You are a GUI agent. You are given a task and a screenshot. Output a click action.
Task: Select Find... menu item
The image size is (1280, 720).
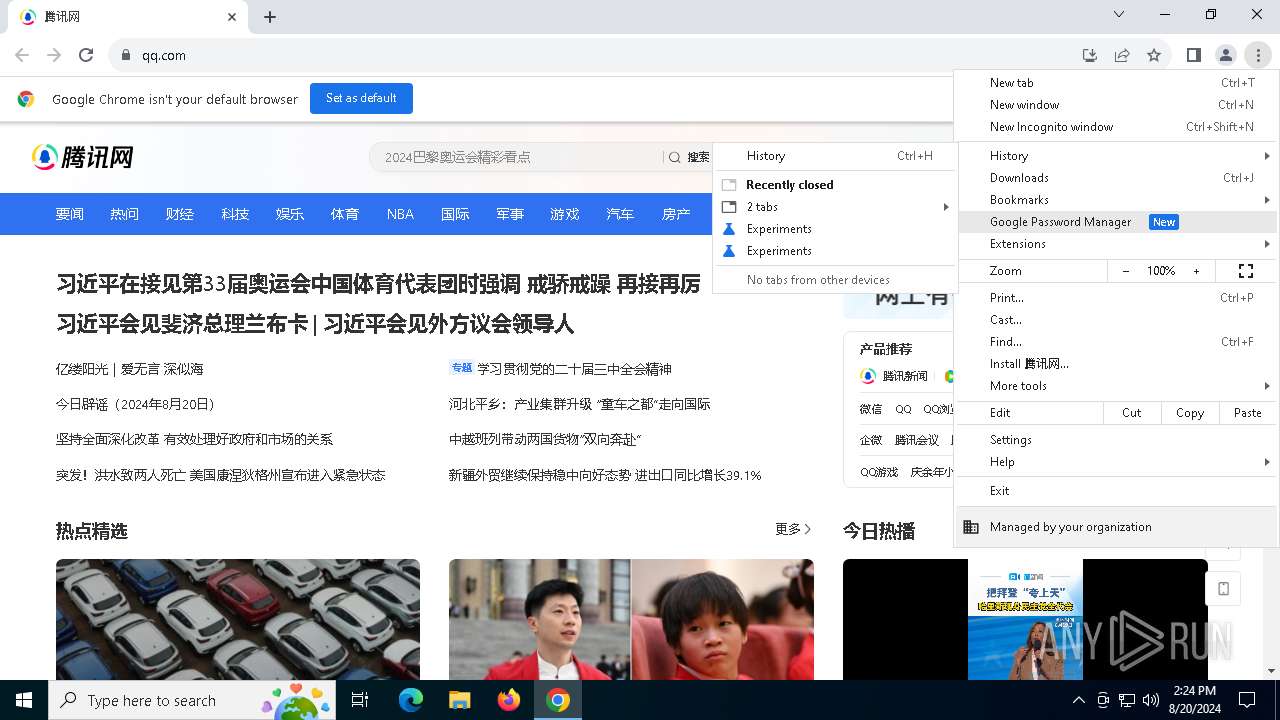pos(1117,342)
